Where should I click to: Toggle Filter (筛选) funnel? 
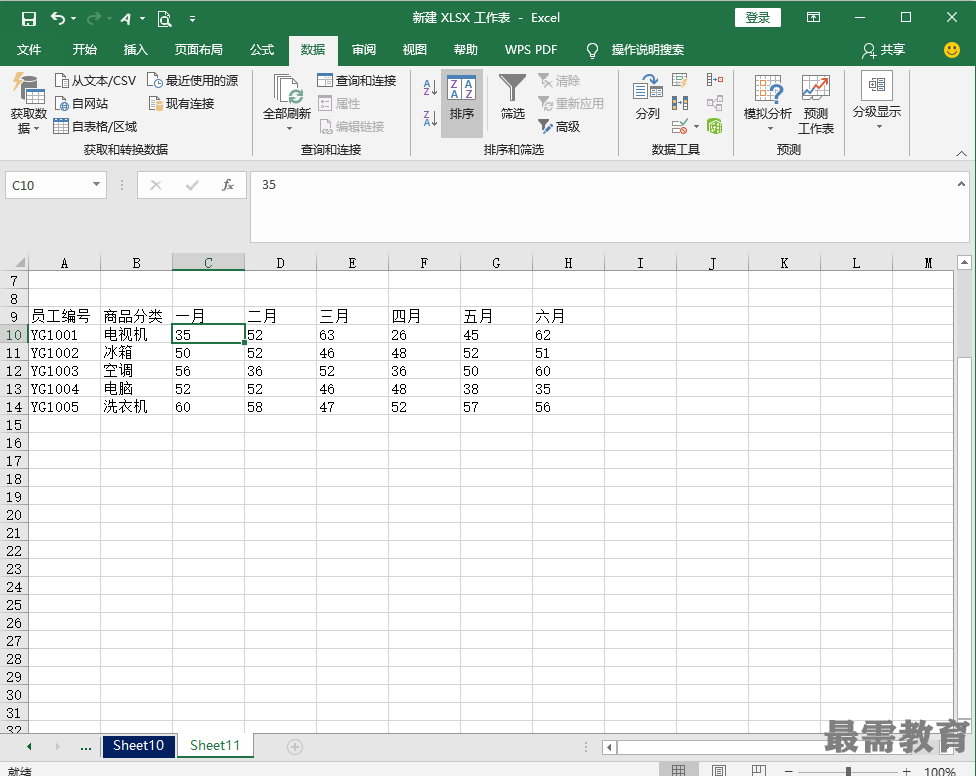[x=513, y=96]
